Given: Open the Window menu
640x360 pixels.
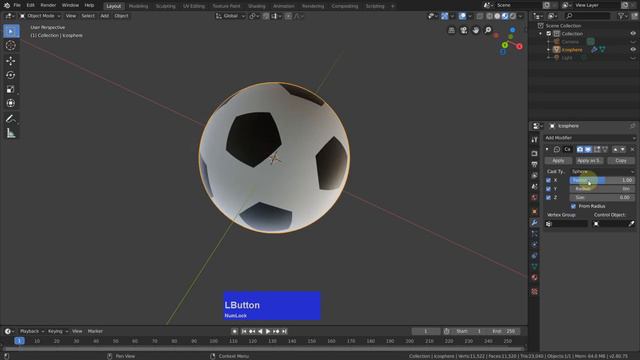Looking at the screenshot, I should tap(70, 5).
